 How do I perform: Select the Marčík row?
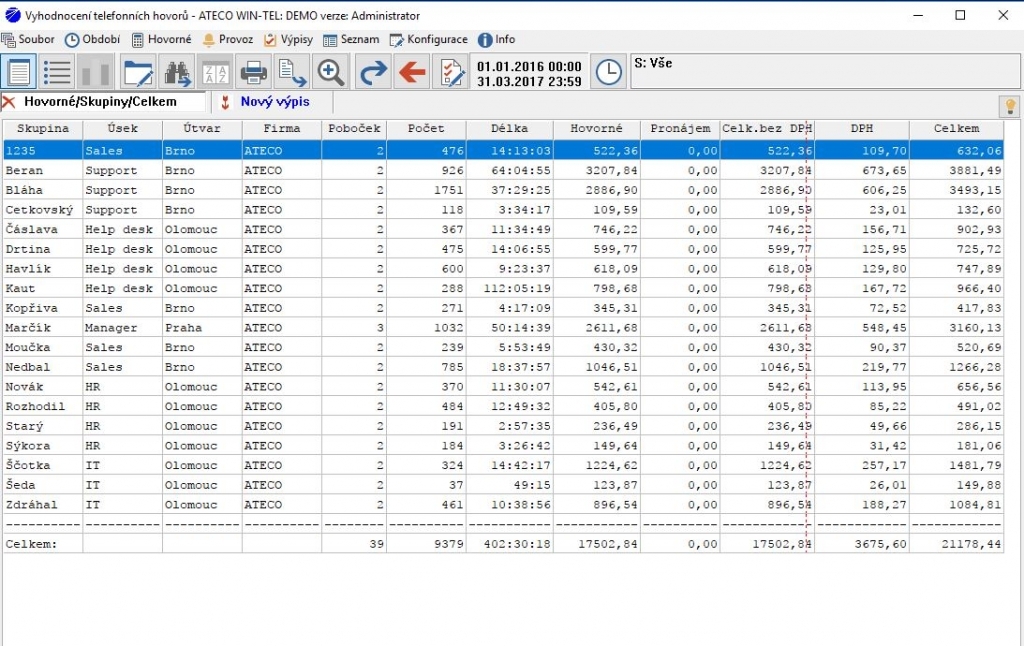(x=504, y=327)
